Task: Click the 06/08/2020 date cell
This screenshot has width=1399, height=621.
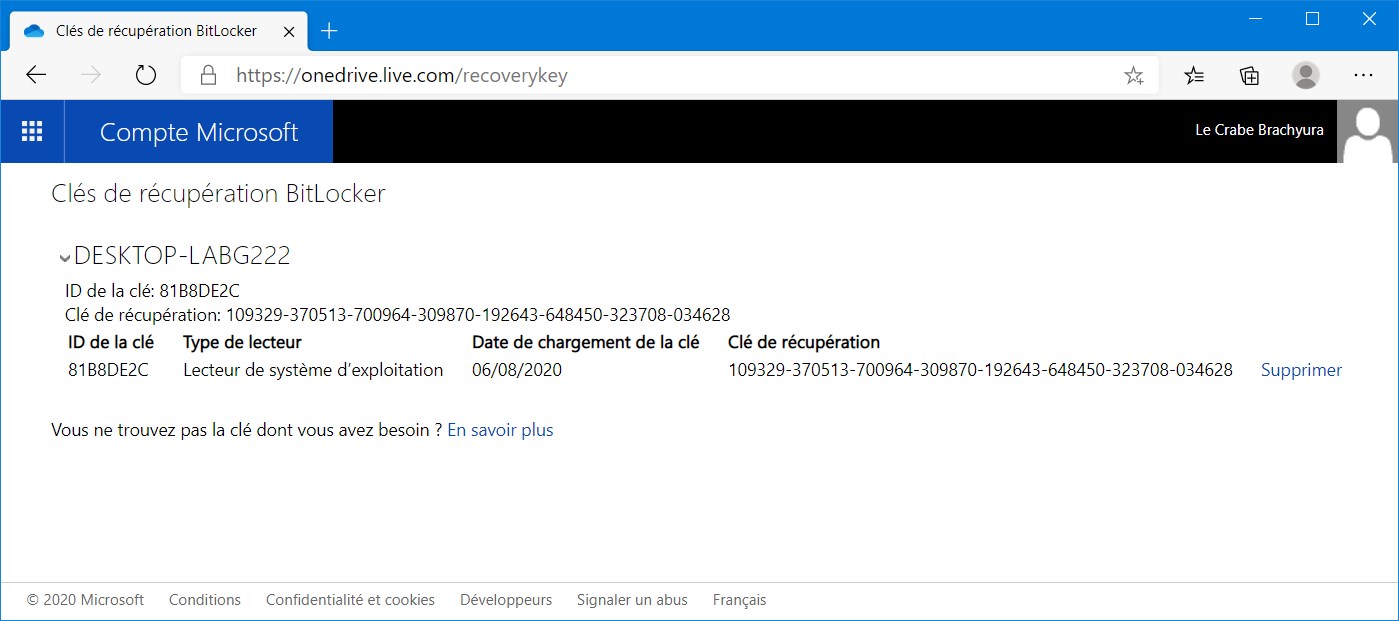Action: [x=517, y=370]
